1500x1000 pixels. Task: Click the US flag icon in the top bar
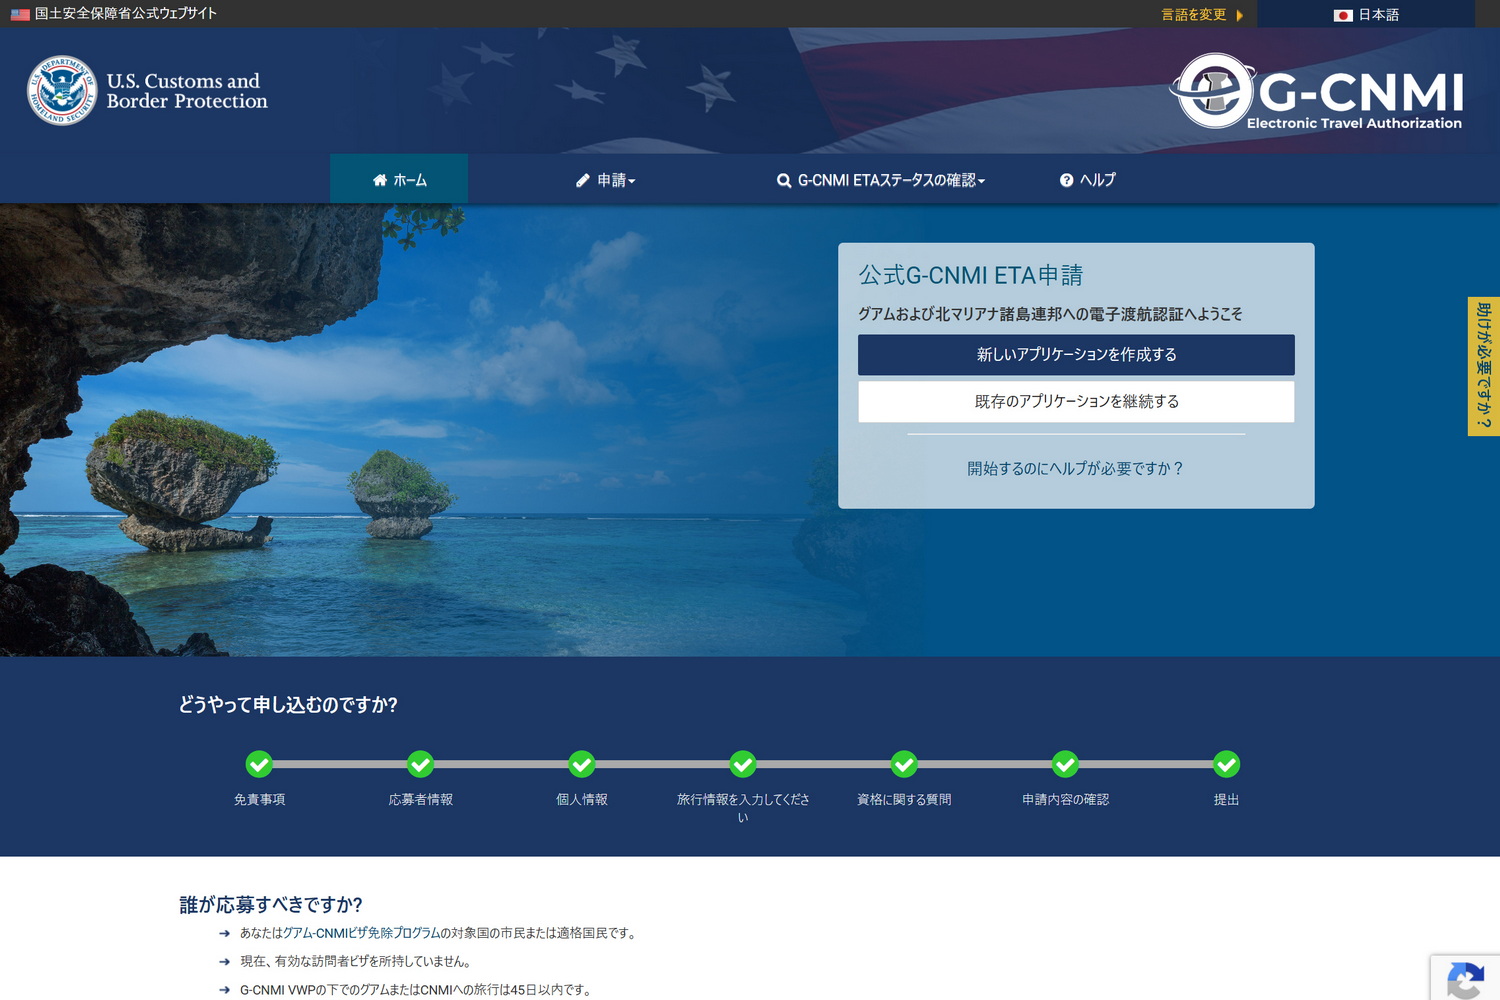click(x=19, y=14)
